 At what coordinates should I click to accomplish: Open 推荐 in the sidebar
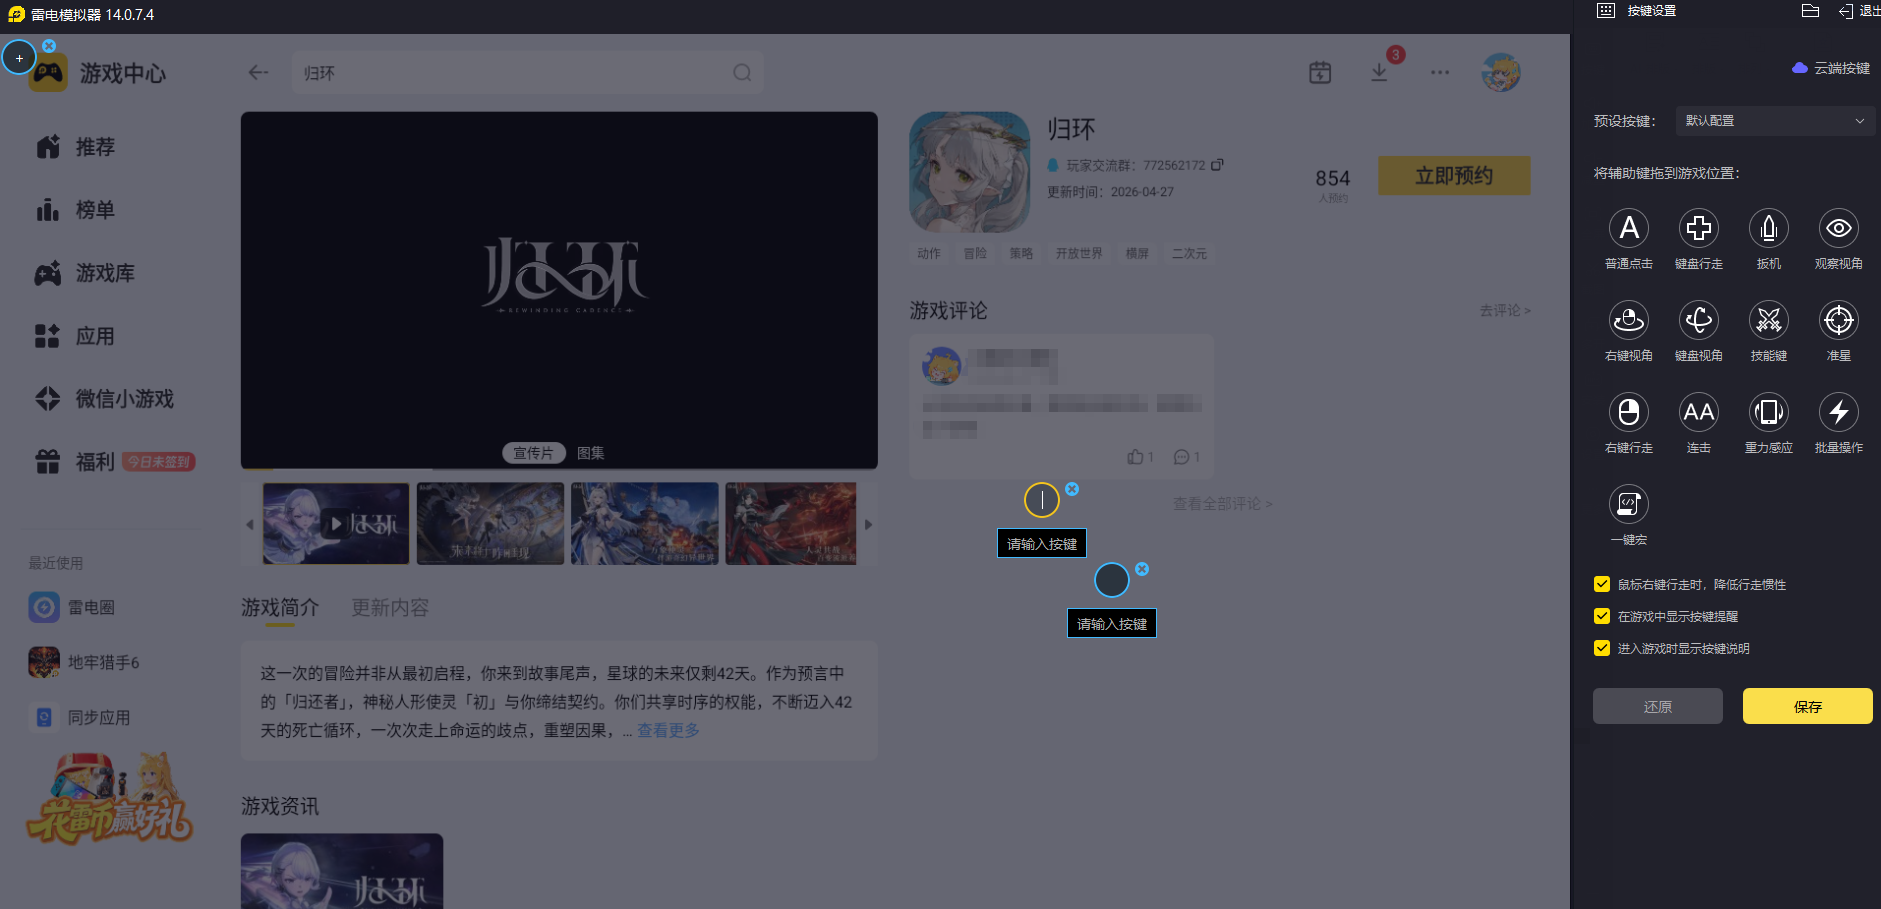(76, 147)
